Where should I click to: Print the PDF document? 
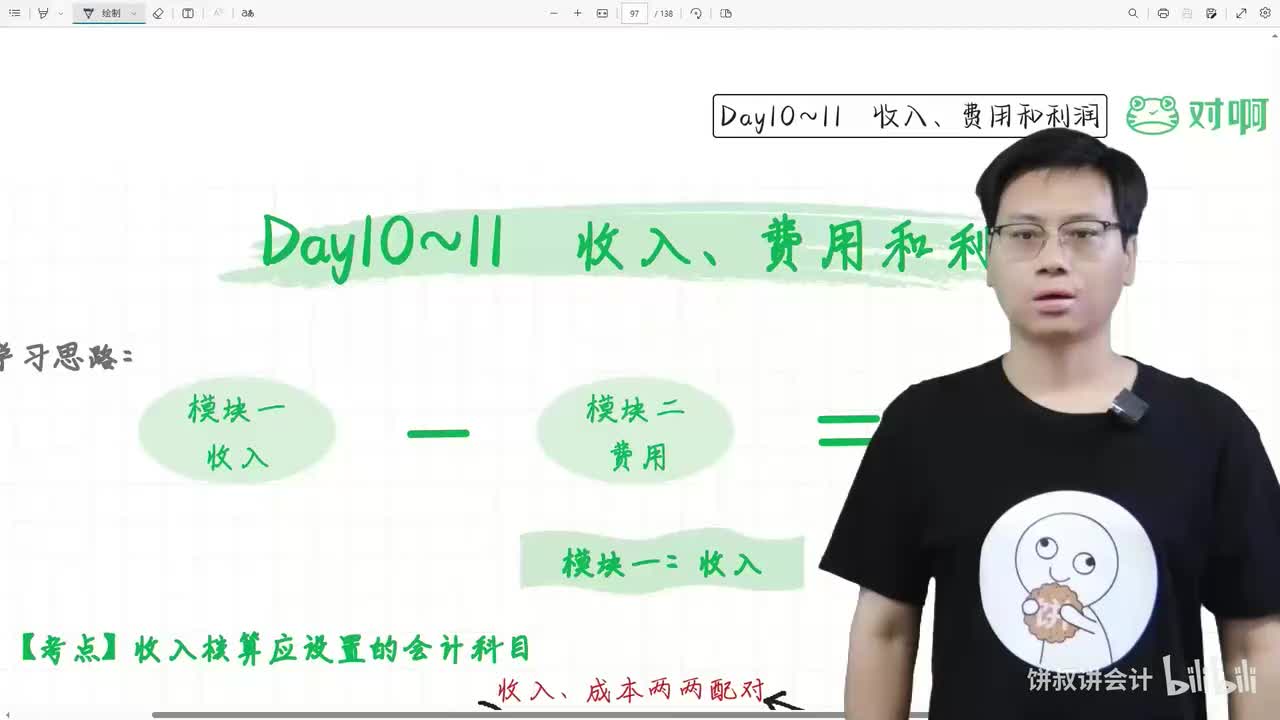pos(1163,13)
